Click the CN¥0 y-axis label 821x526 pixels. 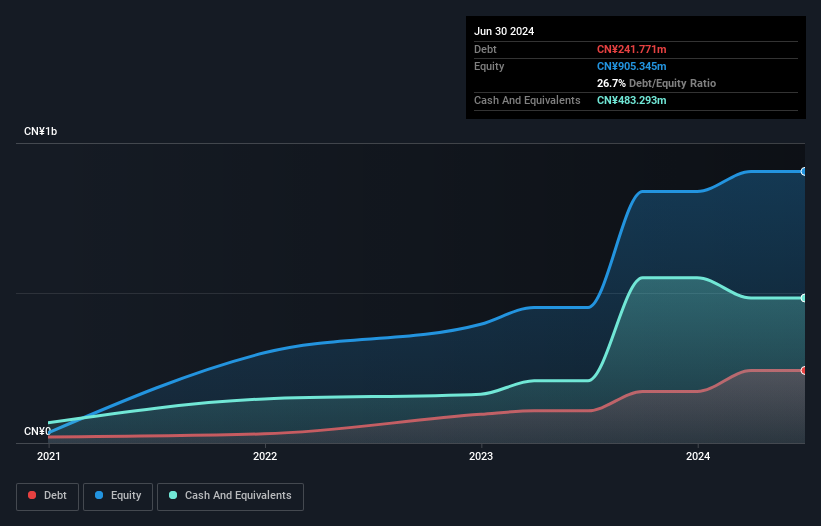click(37, 431)
